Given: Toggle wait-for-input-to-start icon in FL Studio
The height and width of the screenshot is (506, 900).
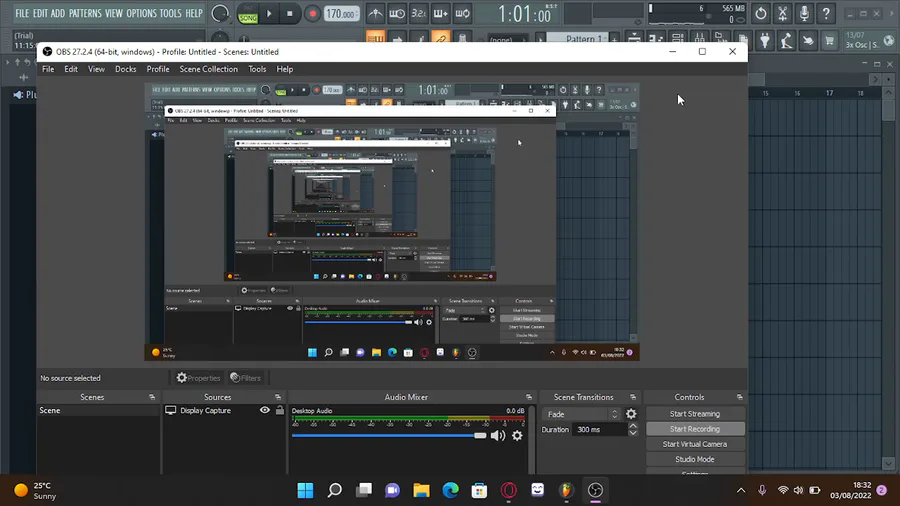Looking at the screenshot, I should pyautogui.click(x=397, y=13).
